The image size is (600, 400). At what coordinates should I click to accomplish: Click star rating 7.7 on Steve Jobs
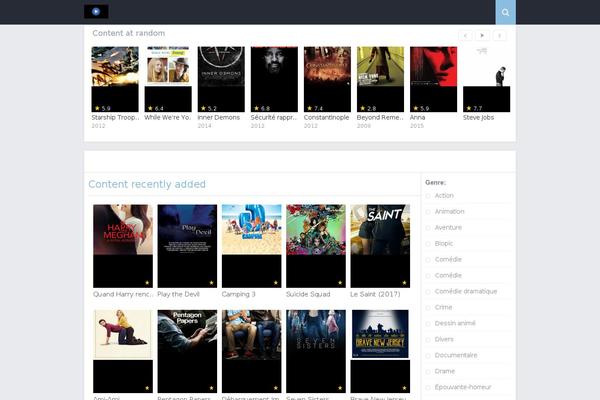[474, 108]
